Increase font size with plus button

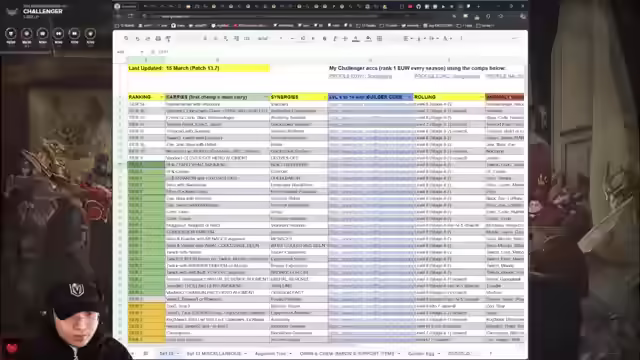[313, 38]
